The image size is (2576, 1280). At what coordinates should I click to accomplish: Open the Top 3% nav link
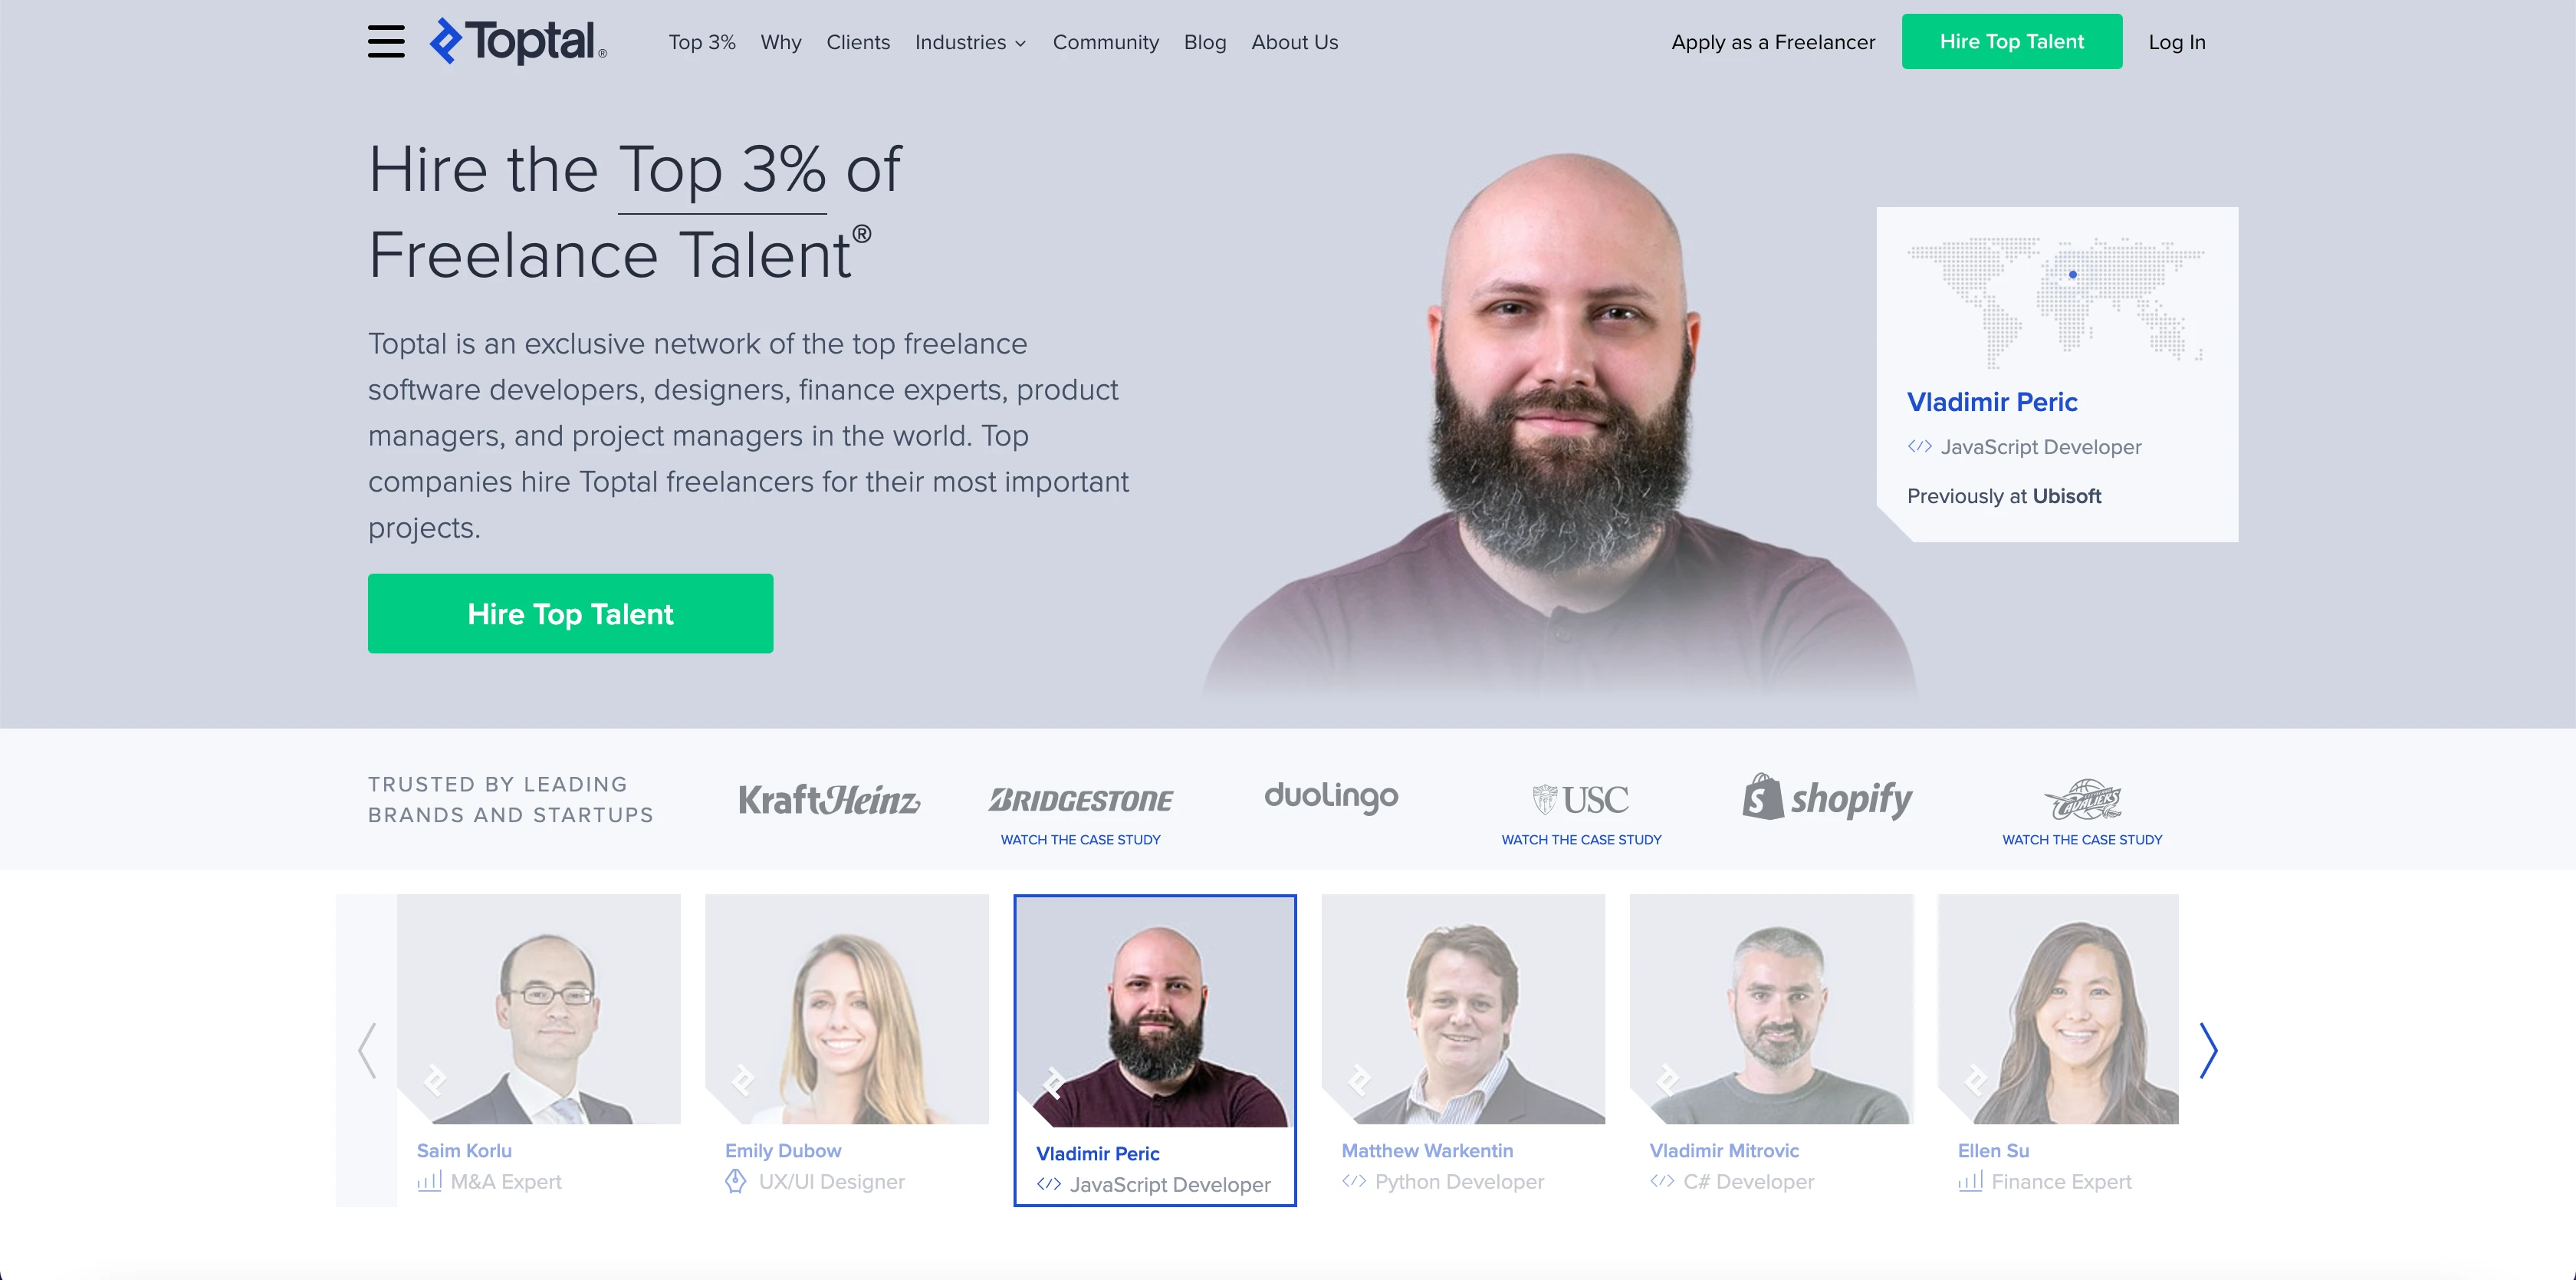(702, 42)
